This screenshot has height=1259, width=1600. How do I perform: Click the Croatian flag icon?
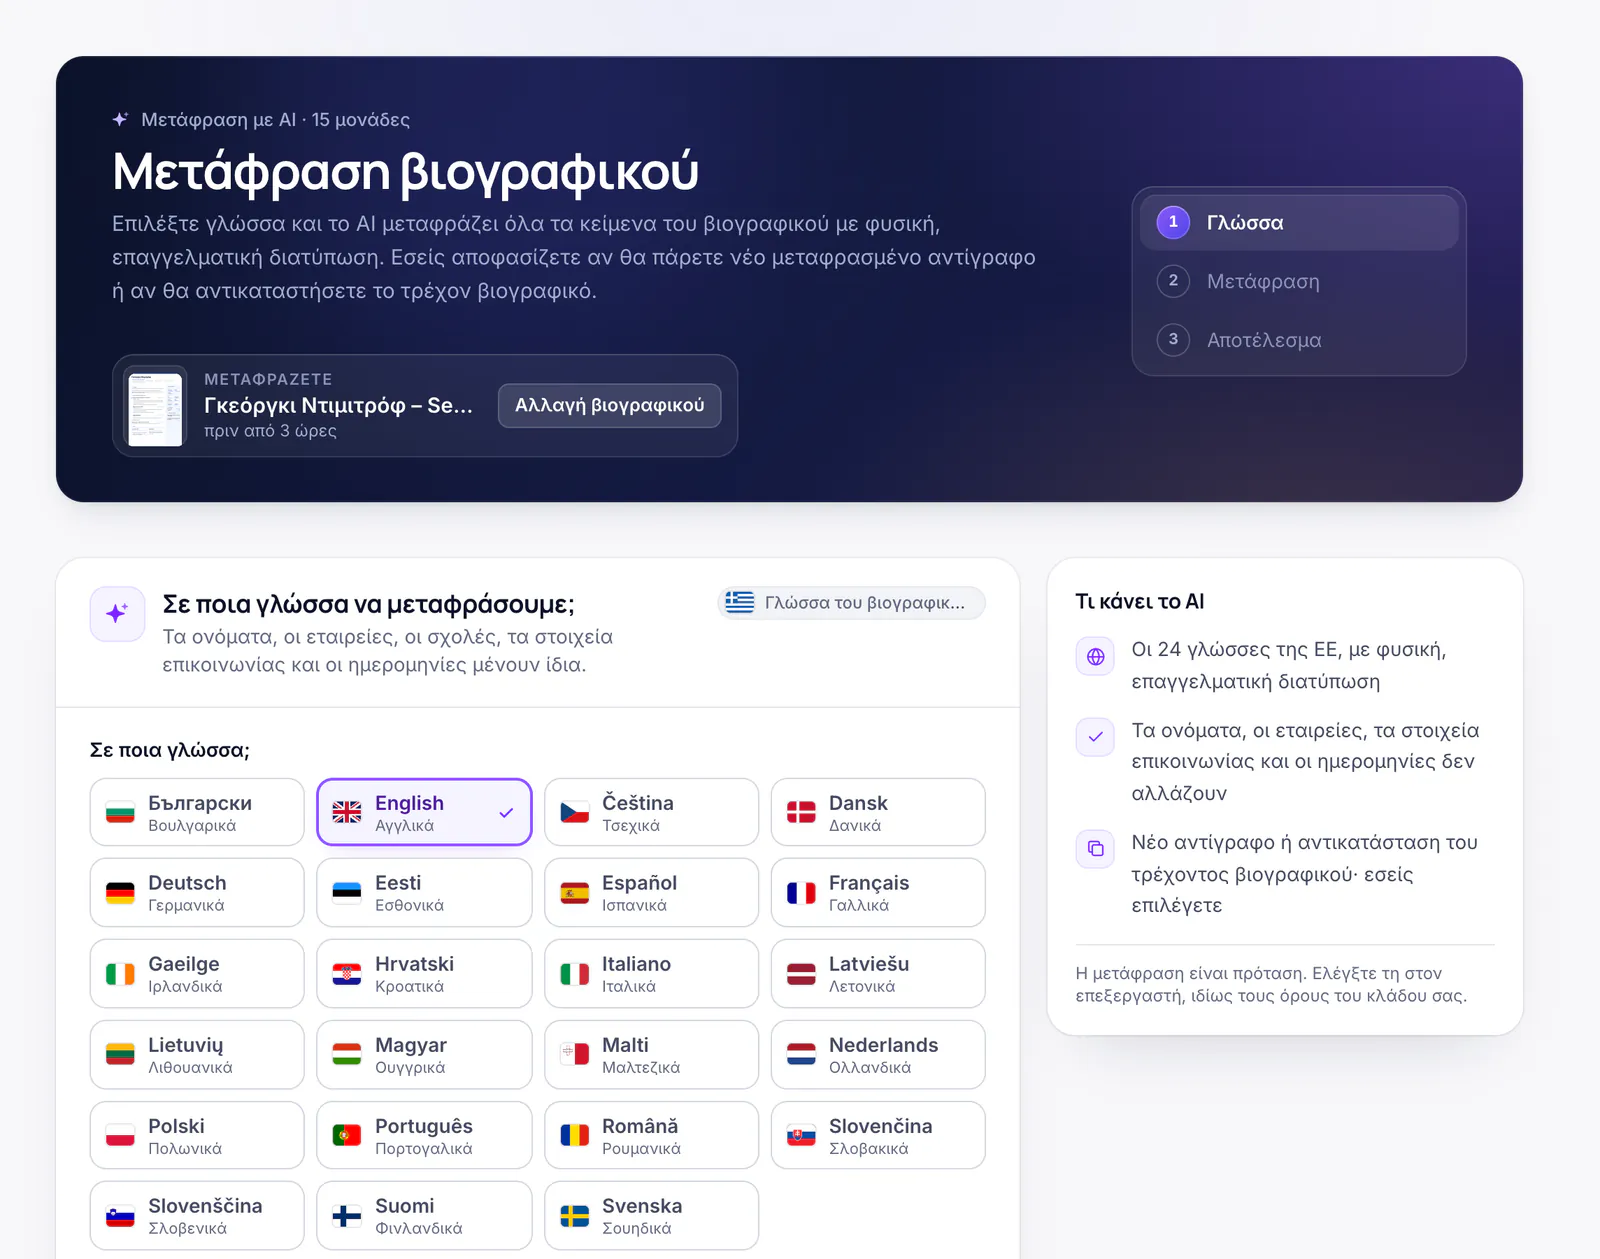click(347, 973)
